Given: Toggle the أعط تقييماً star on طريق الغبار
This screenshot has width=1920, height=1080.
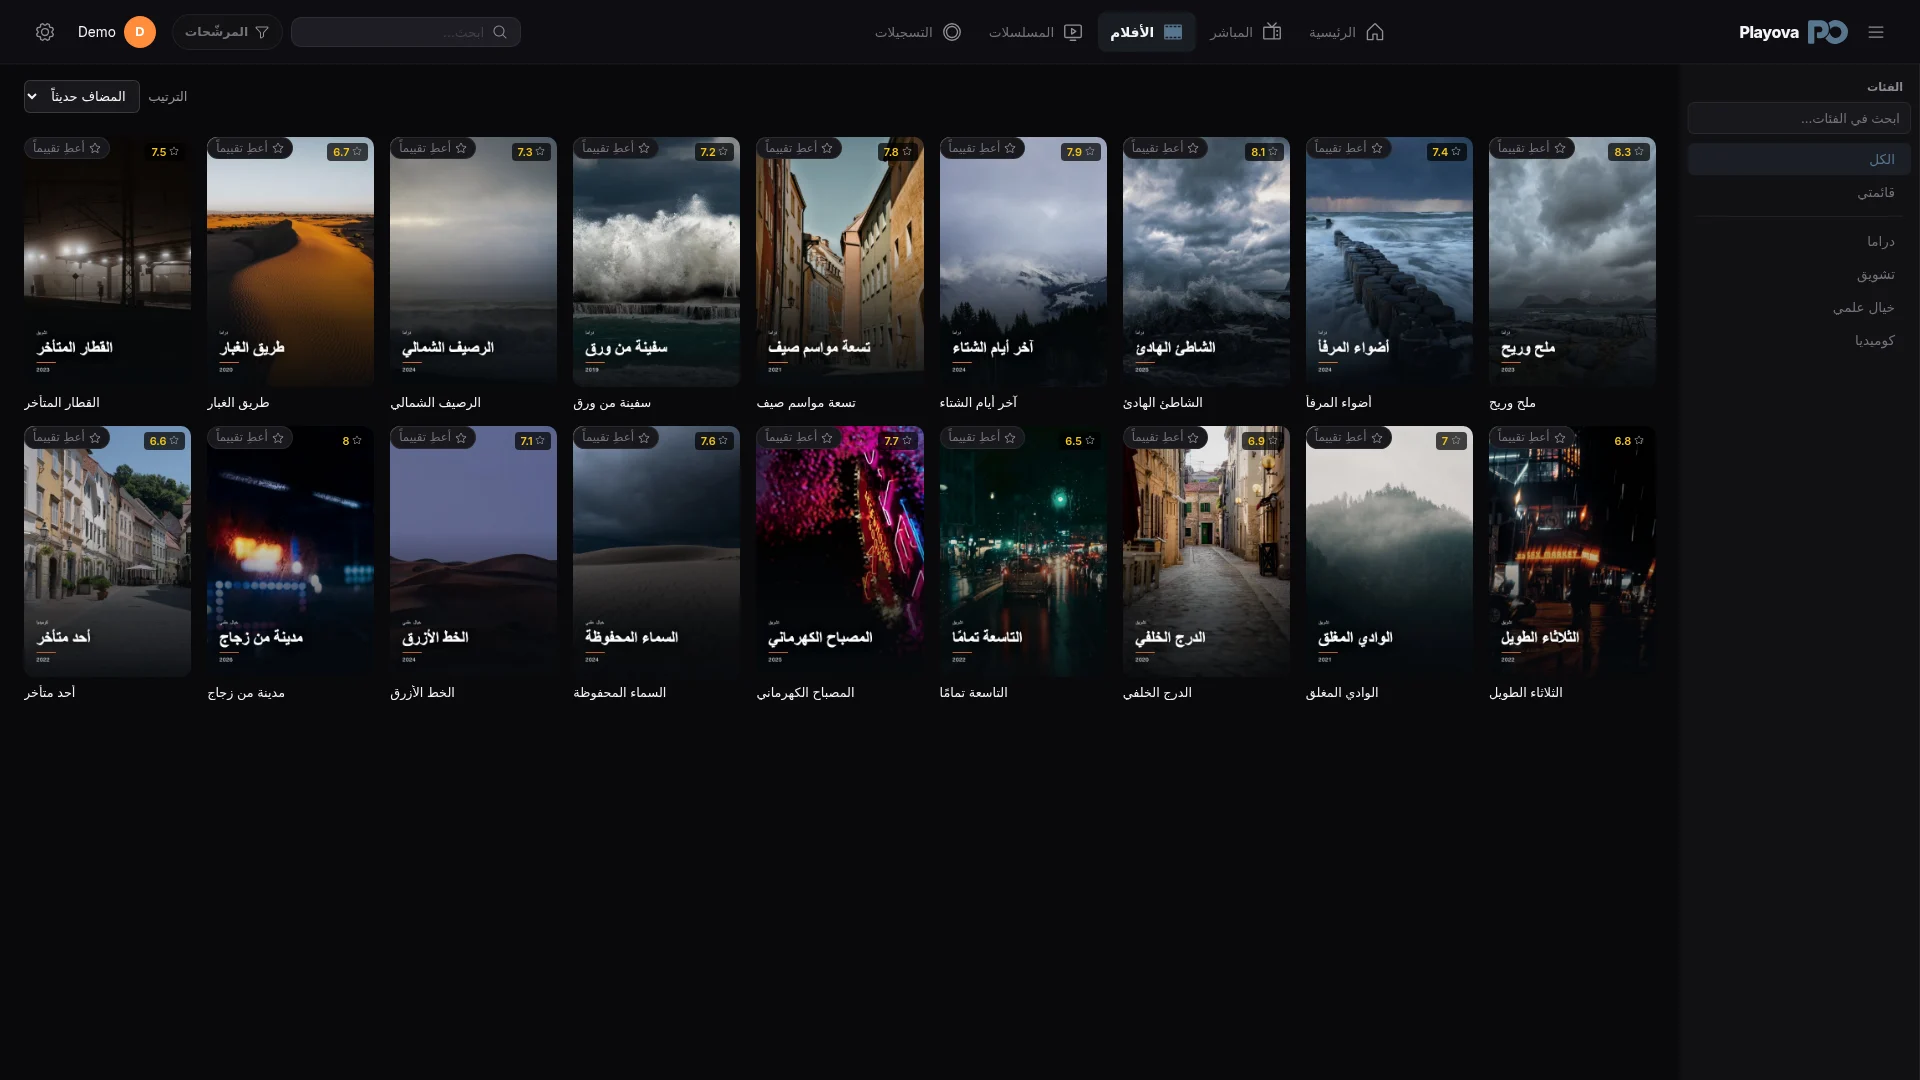Looking at the screenshot, I should pyautogui.click(x=250, y=148).
